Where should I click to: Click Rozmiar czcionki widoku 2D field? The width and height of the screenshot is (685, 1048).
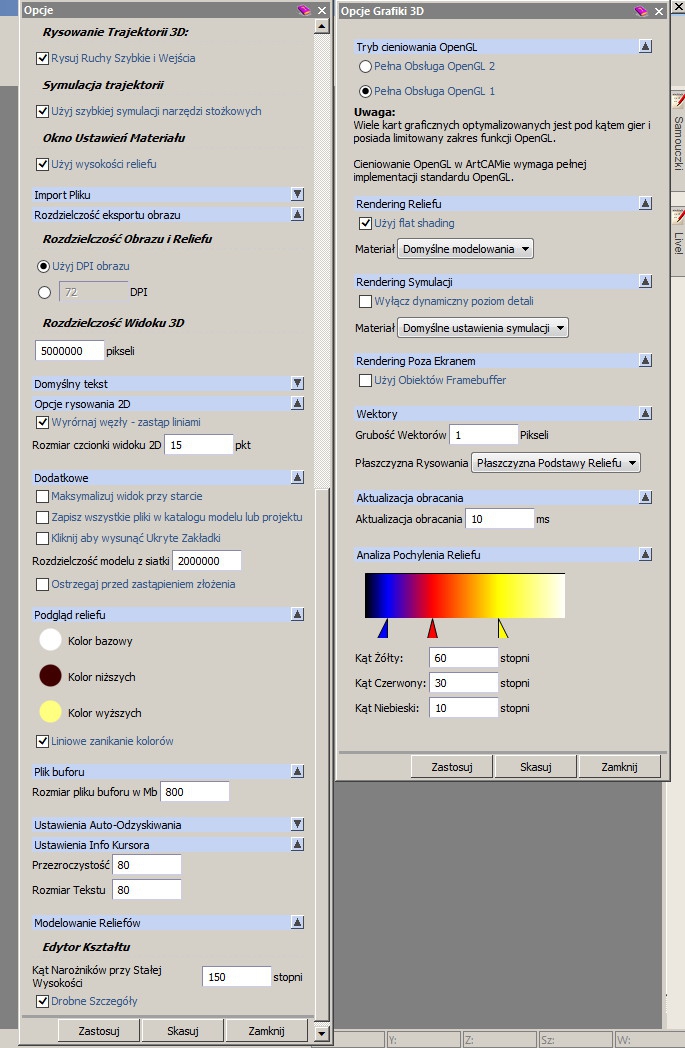(198, 445)
